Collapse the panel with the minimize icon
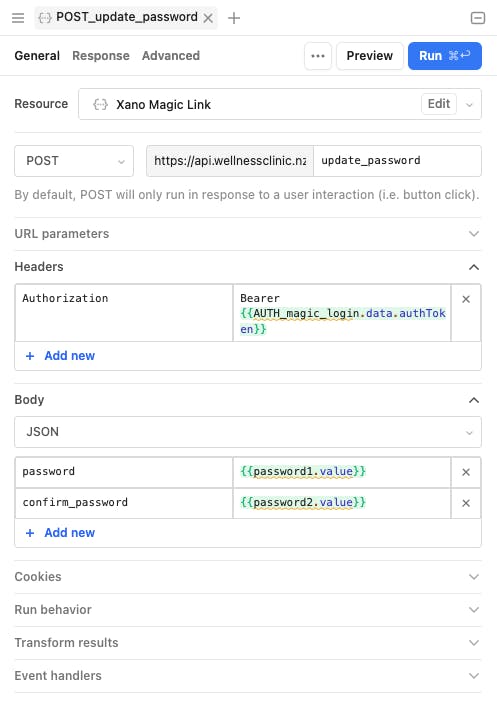Screen dimensions: 497x707 coord(478,18)
